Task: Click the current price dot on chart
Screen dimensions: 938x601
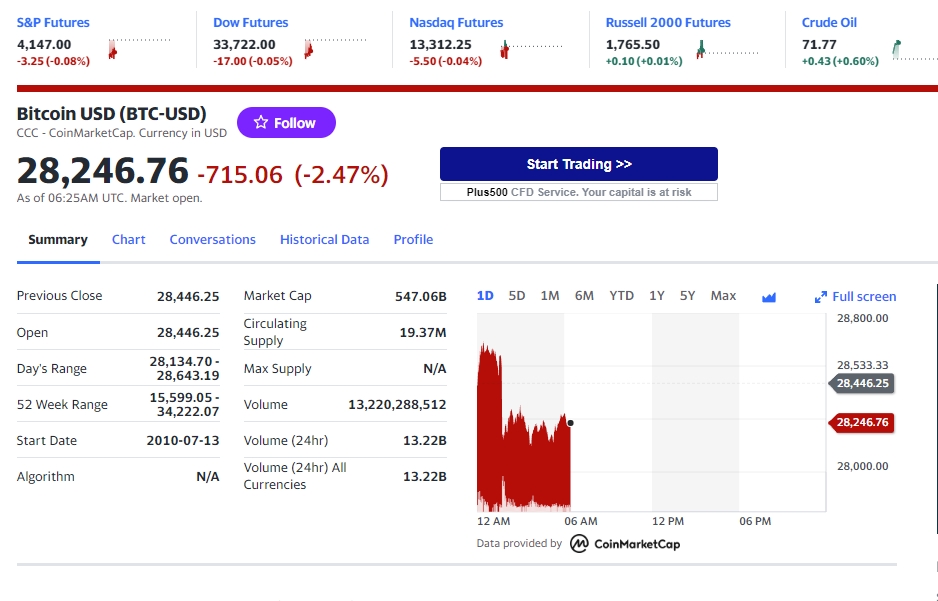Action: tap(570, 423)
